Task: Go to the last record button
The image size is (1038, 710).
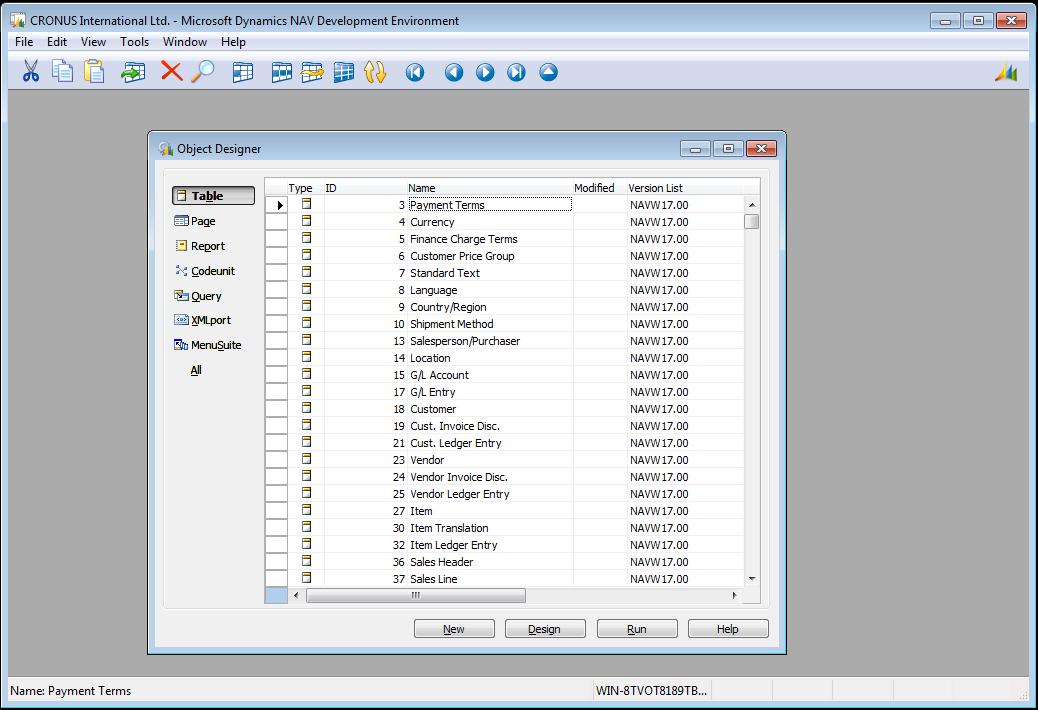Action: [516, 72]
